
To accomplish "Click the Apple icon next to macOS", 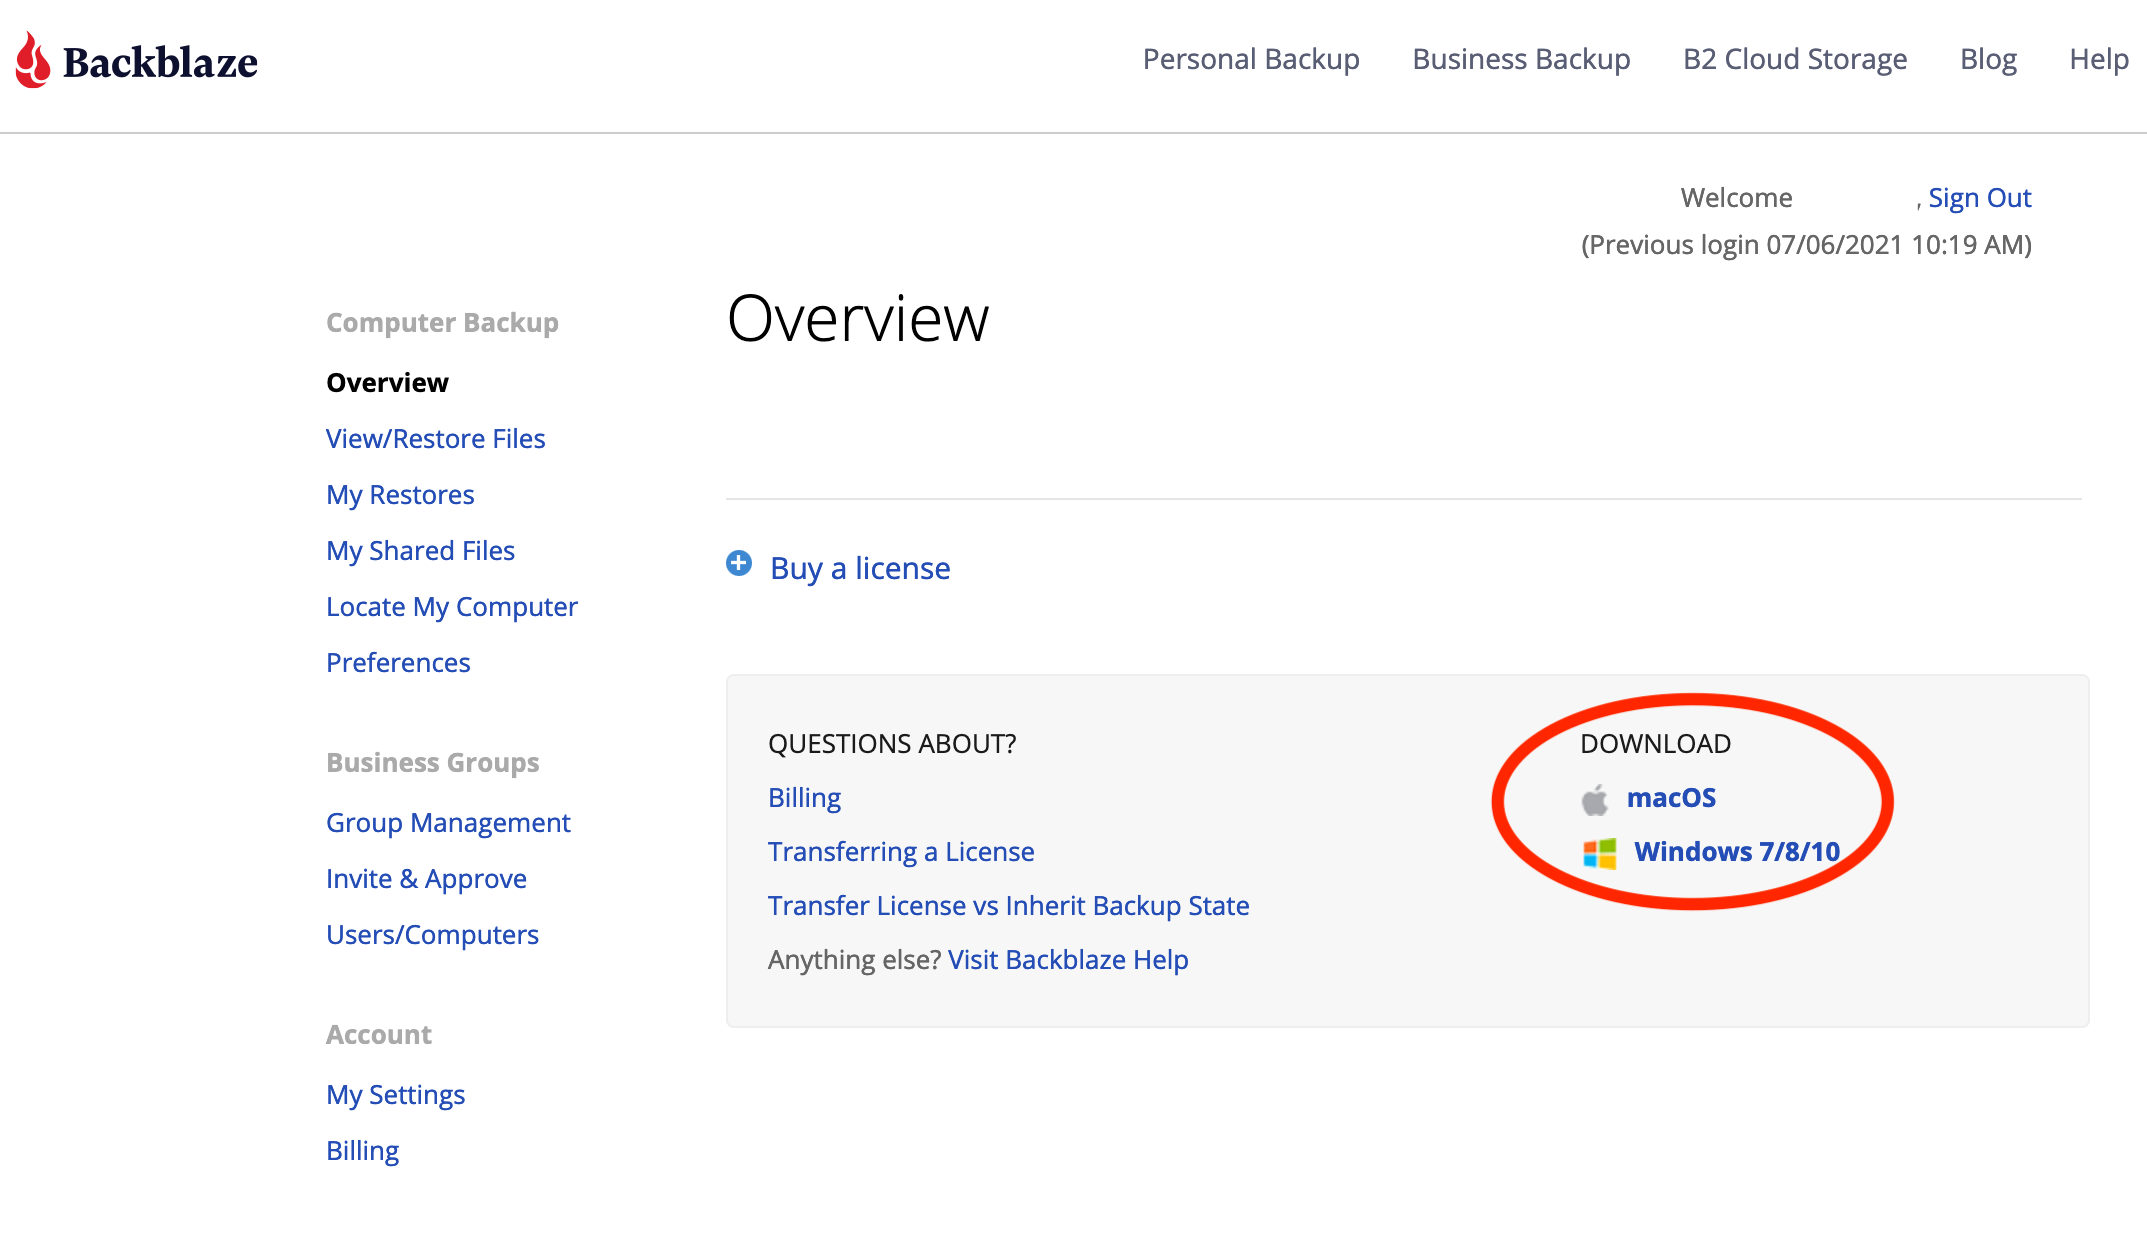I will coord(1595,799).
